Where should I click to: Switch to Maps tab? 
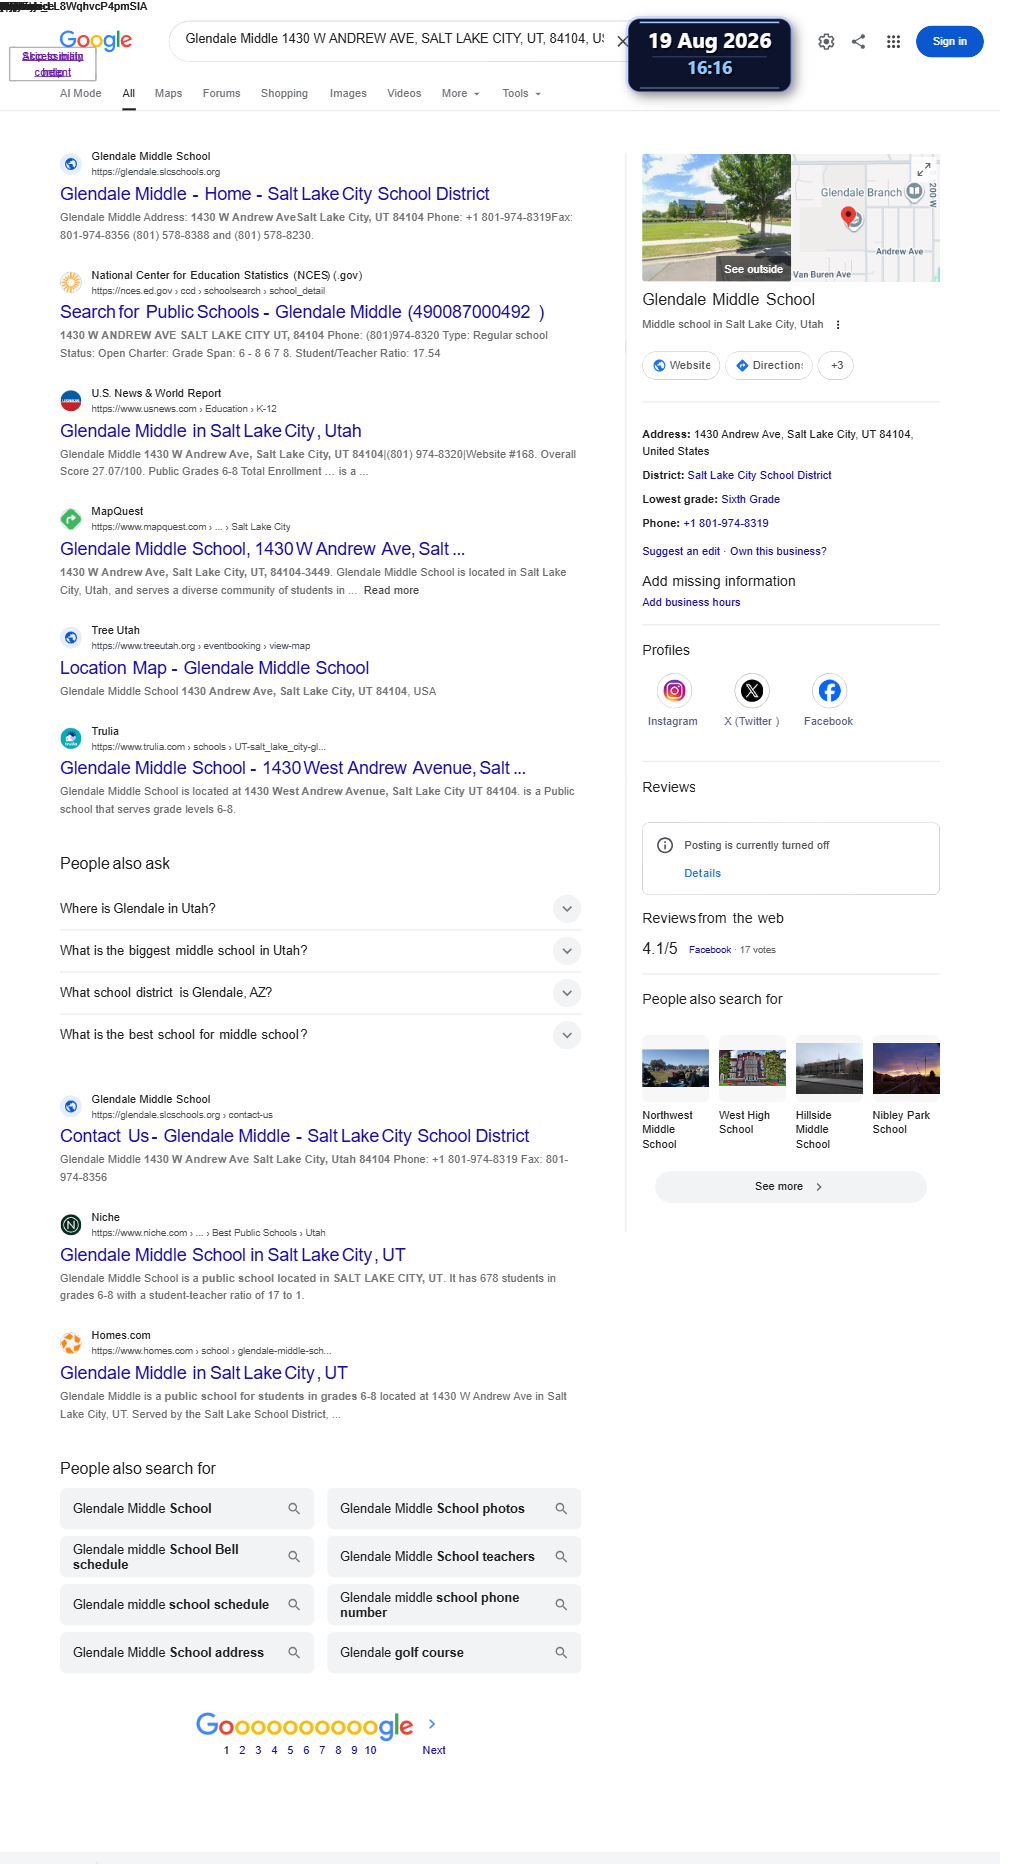169,94
